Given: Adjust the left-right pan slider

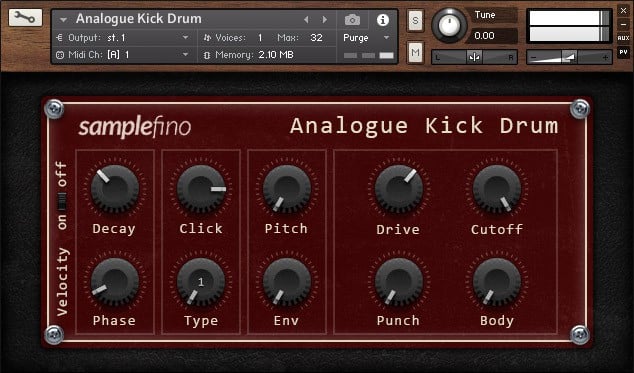Looking at the screenshot, I should point(474,57).
